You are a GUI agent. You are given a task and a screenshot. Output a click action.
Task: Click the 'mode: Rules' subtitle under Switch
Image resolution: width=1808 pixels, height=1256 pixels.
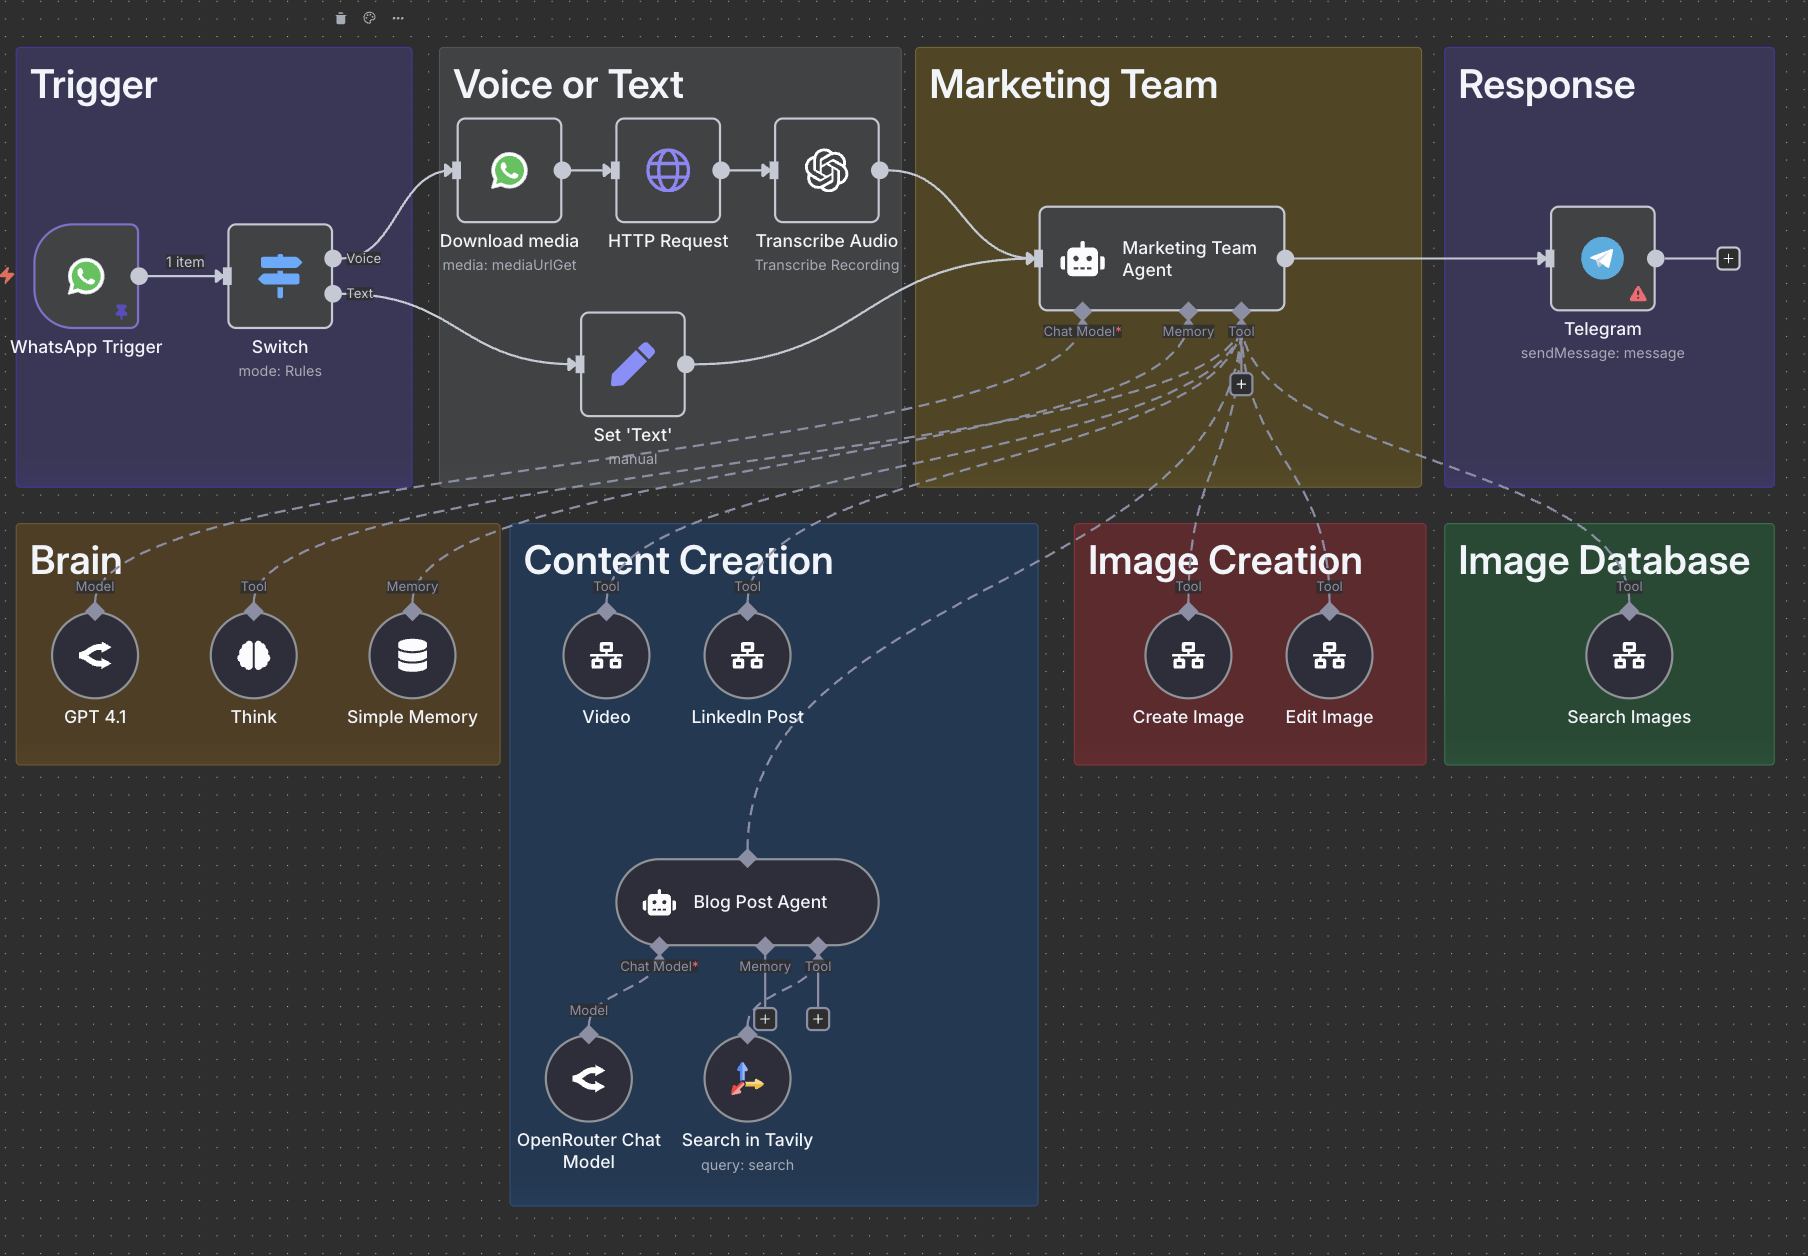click(x=280, y=371)
